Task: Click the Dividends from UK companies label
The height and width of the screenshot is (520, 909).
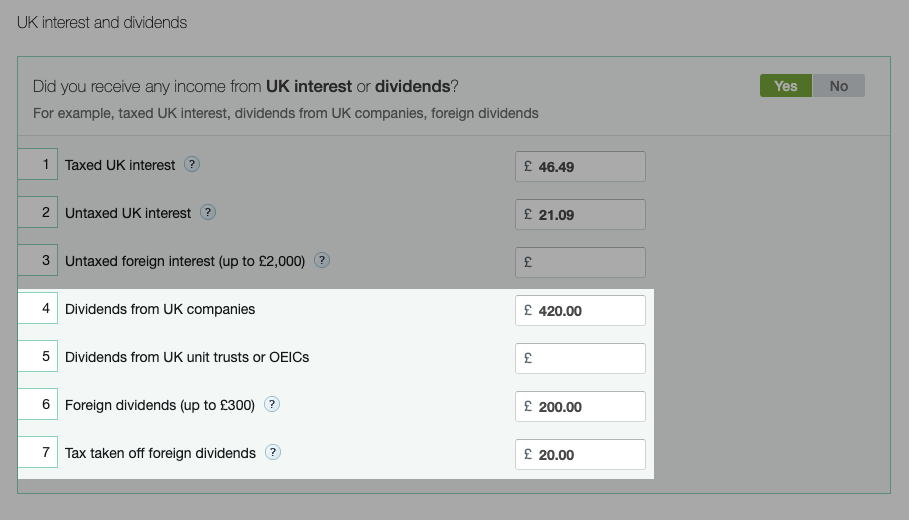Action: pos(160,309)
